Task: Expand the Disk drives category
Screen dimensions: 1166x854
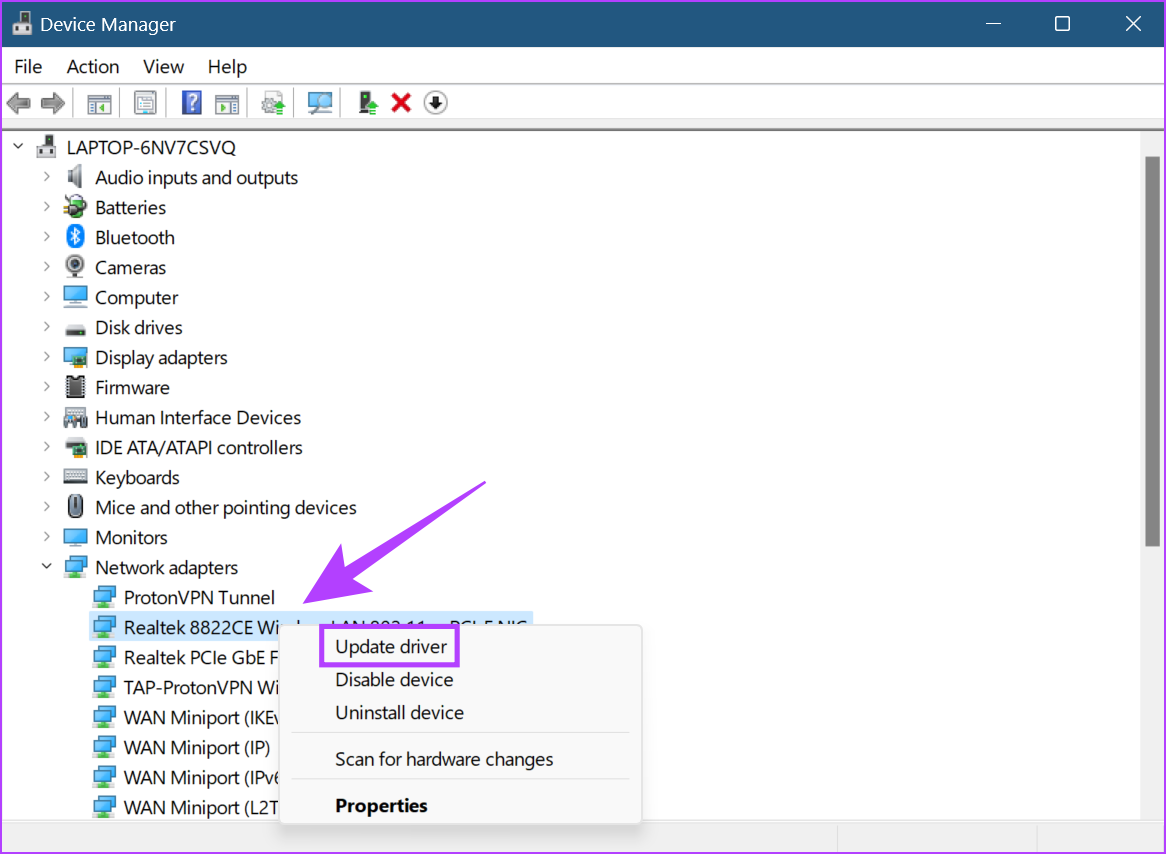Action: 47,327
